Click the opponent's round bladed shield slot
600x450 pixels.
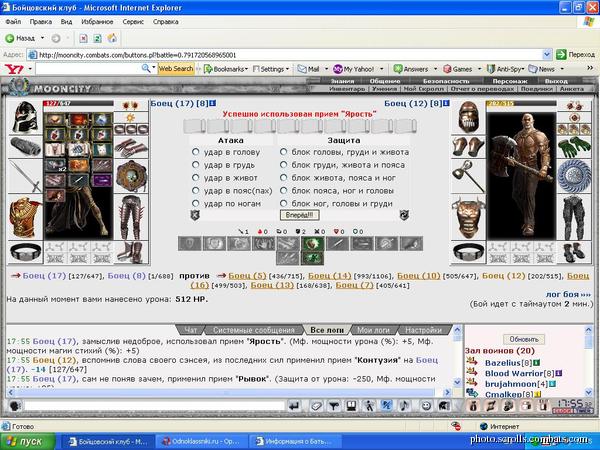(574, 176)
